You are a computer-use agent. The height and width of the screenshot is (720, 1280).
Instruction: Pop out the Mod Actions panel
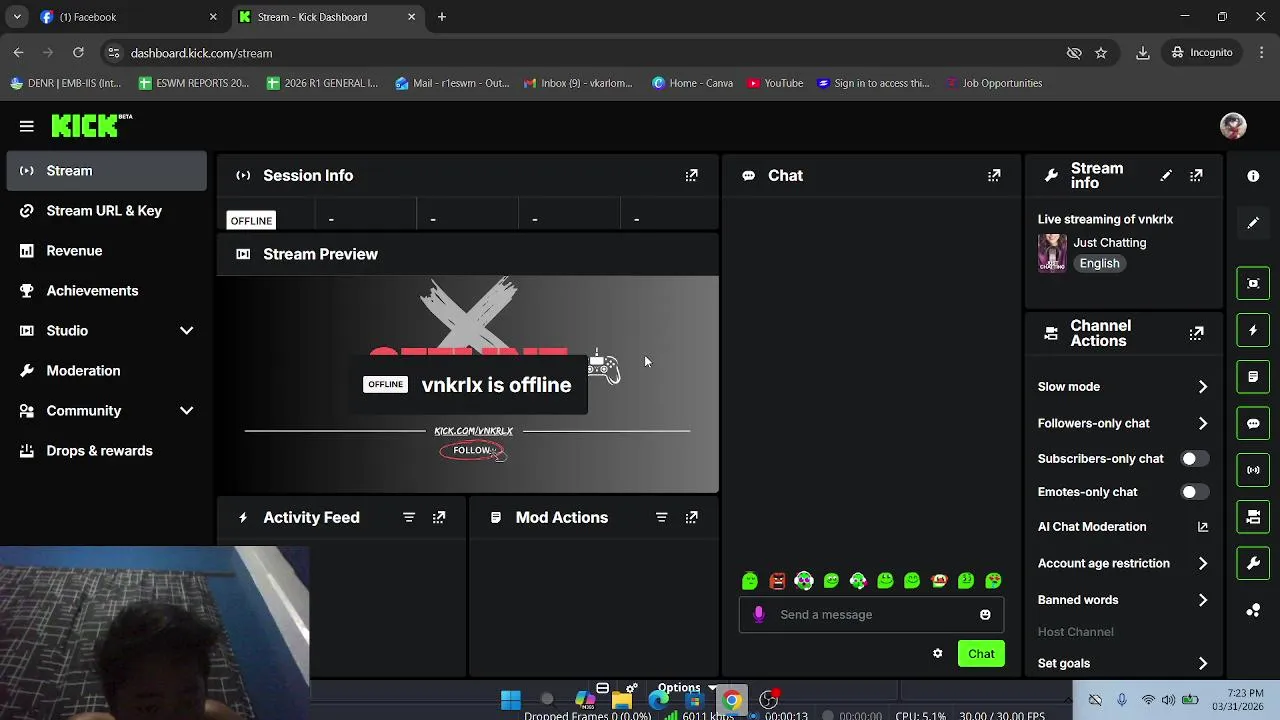[691, 517]
